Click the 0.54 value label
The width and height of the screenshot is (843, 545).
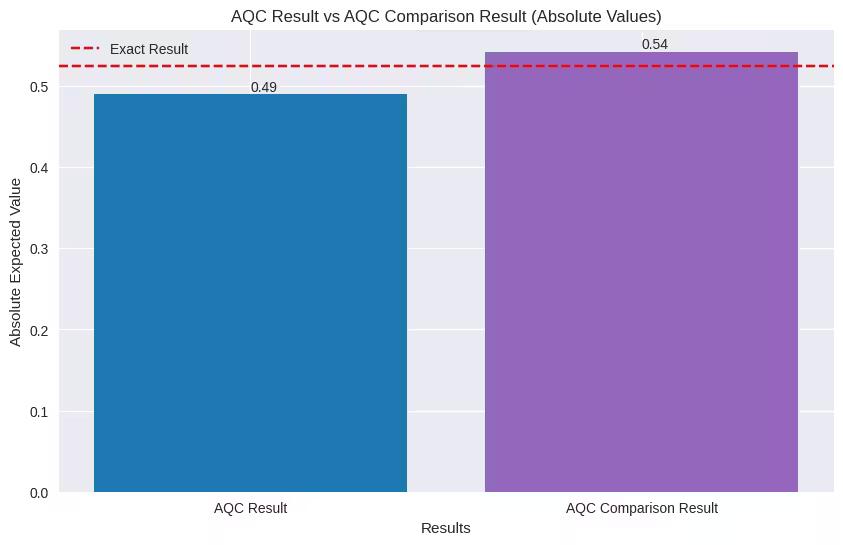coord(655,44)
